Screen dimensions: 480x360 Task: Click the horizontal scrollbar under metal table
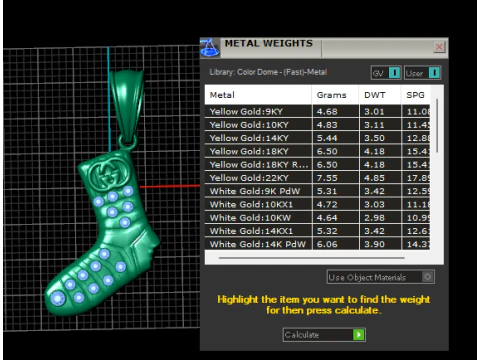point(312,258)
